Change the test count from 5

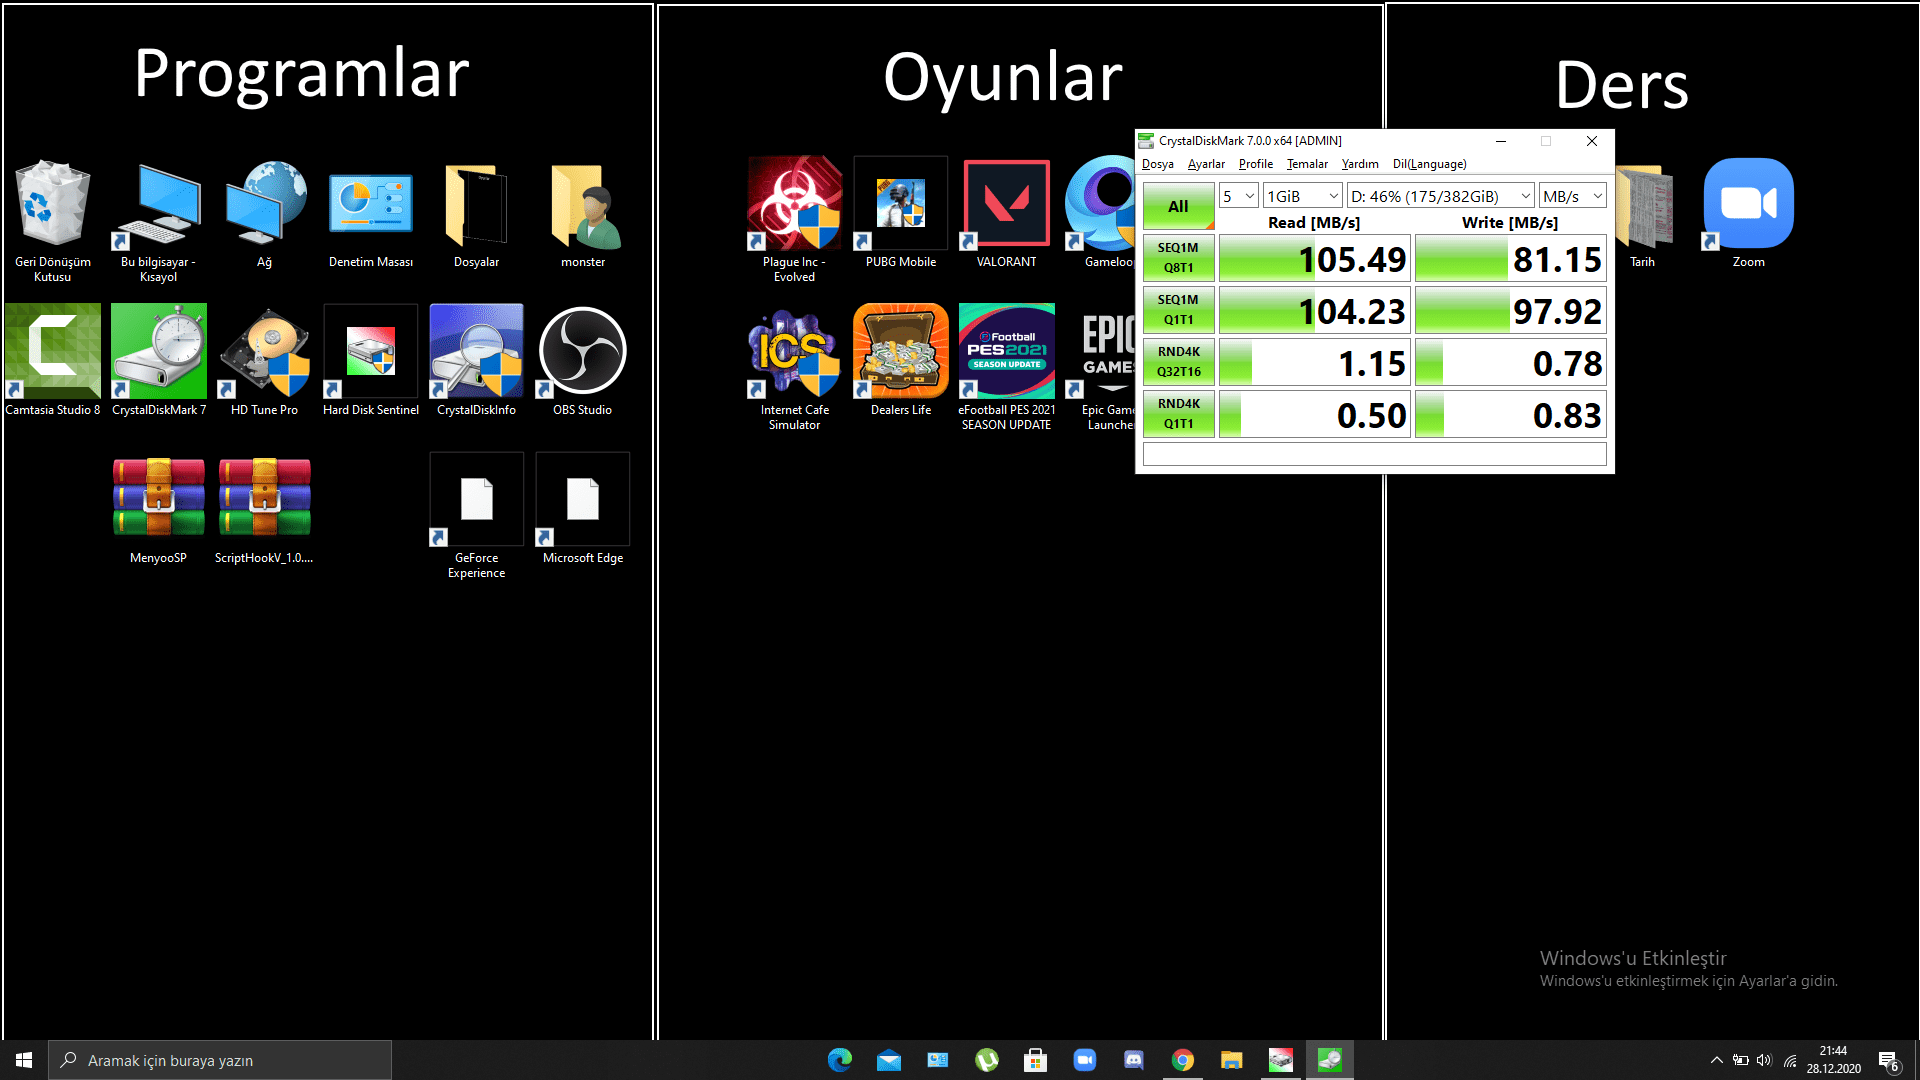coord(1238,195)
